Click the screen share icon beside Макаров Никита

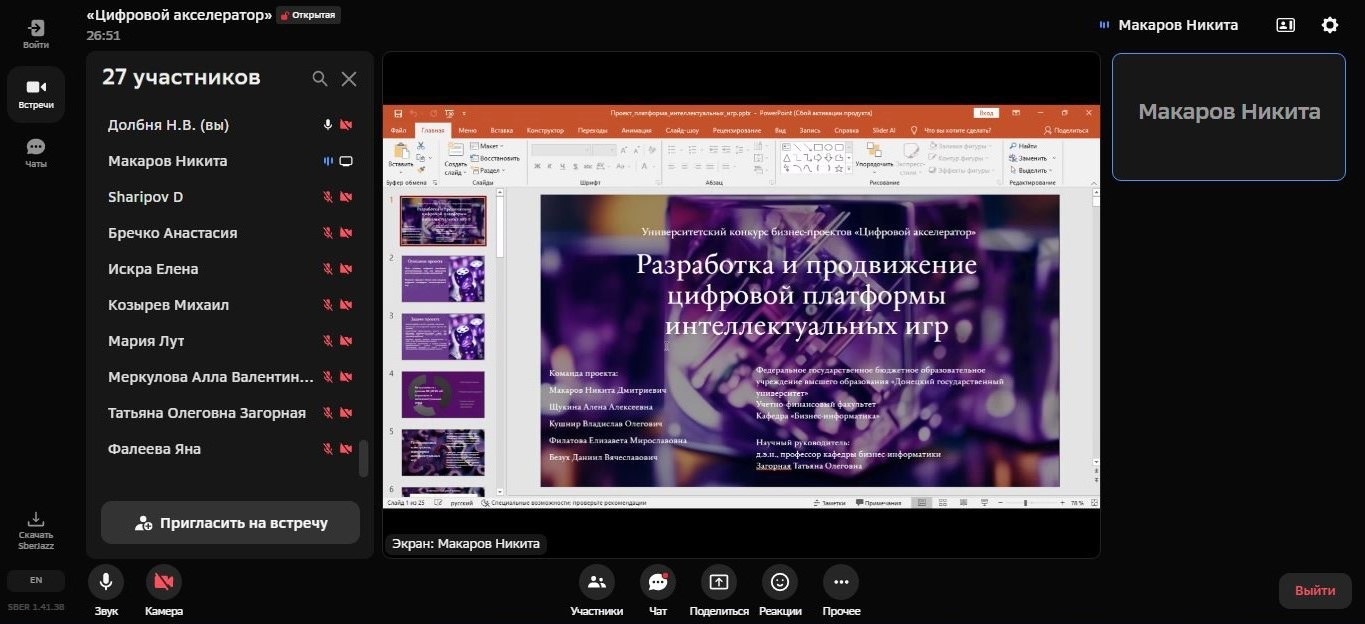346,161
